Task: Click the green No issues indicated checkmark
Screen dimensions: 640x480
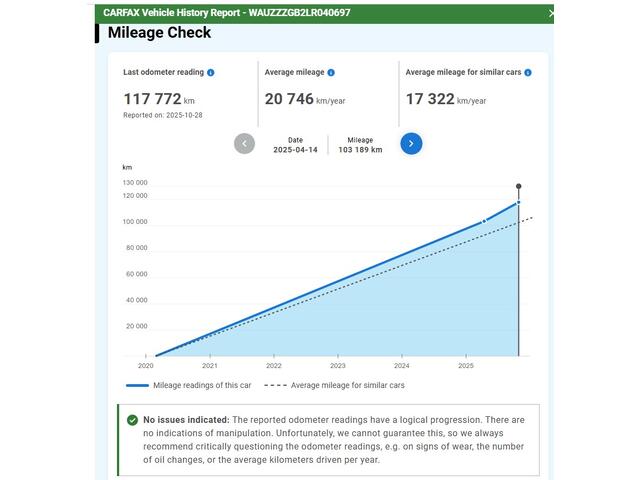Action: tap(132, 420)
